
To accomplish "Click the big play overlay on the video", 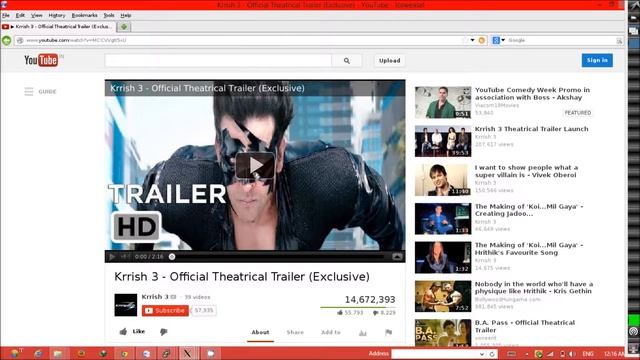I will 255,165.
